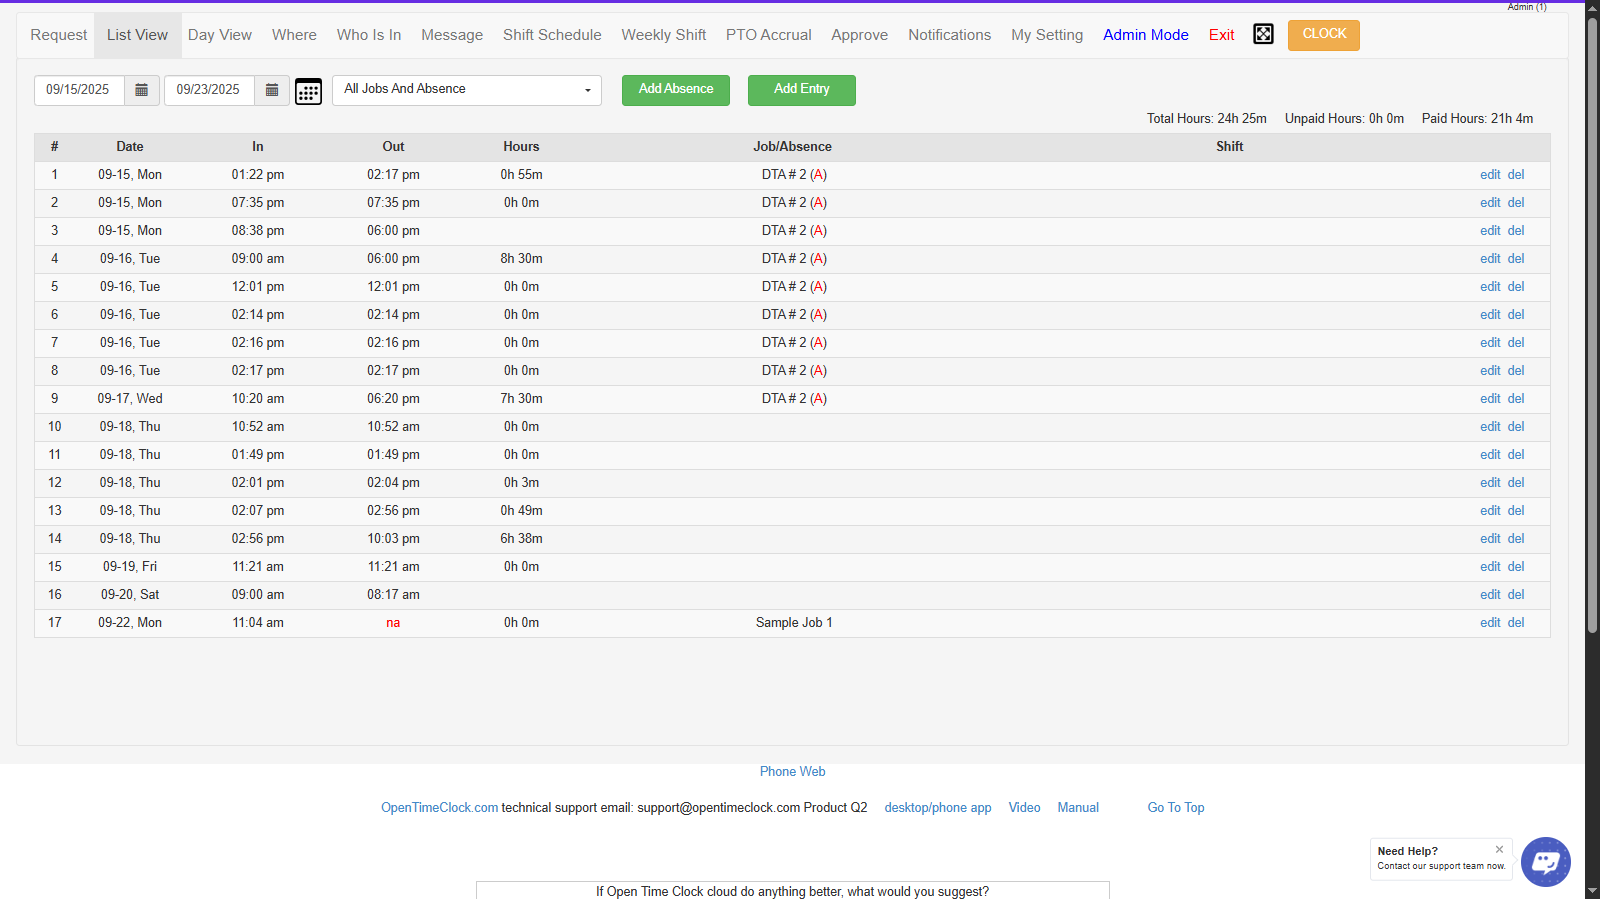Image resolution: width=1600 pixels, height=899 pixels.
Task: Open the Manual link in footer
Action: [1078, 808]
